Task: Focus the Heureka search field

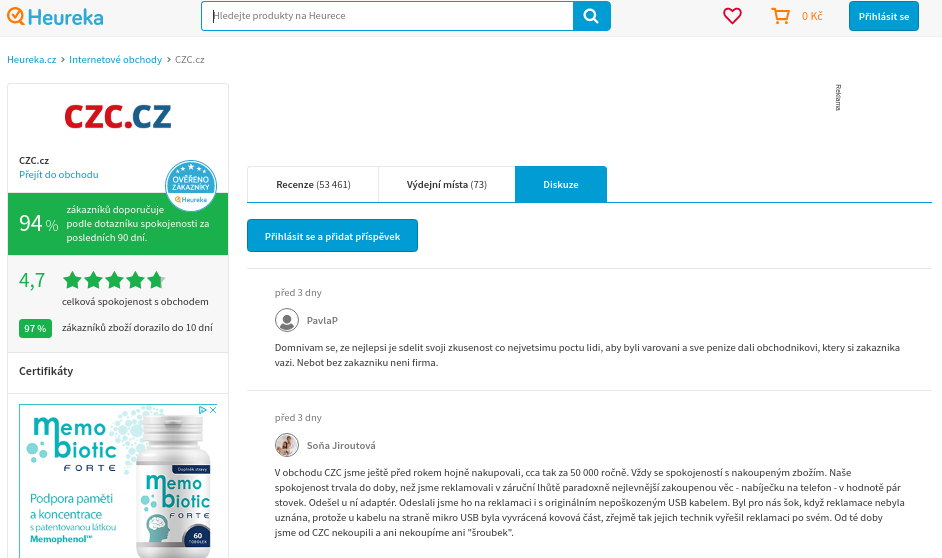Action: [387, 16]
